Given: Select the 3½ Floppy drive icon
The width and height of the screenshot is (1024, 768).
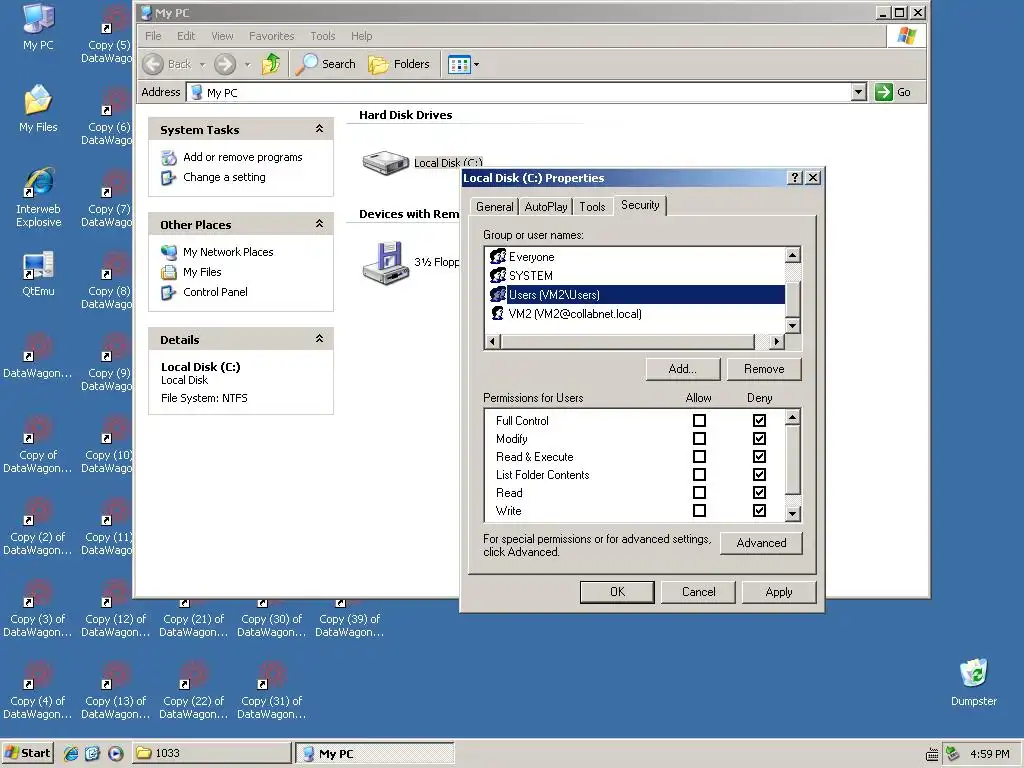Looking at the screenshot, I should (x=385, y=263).
